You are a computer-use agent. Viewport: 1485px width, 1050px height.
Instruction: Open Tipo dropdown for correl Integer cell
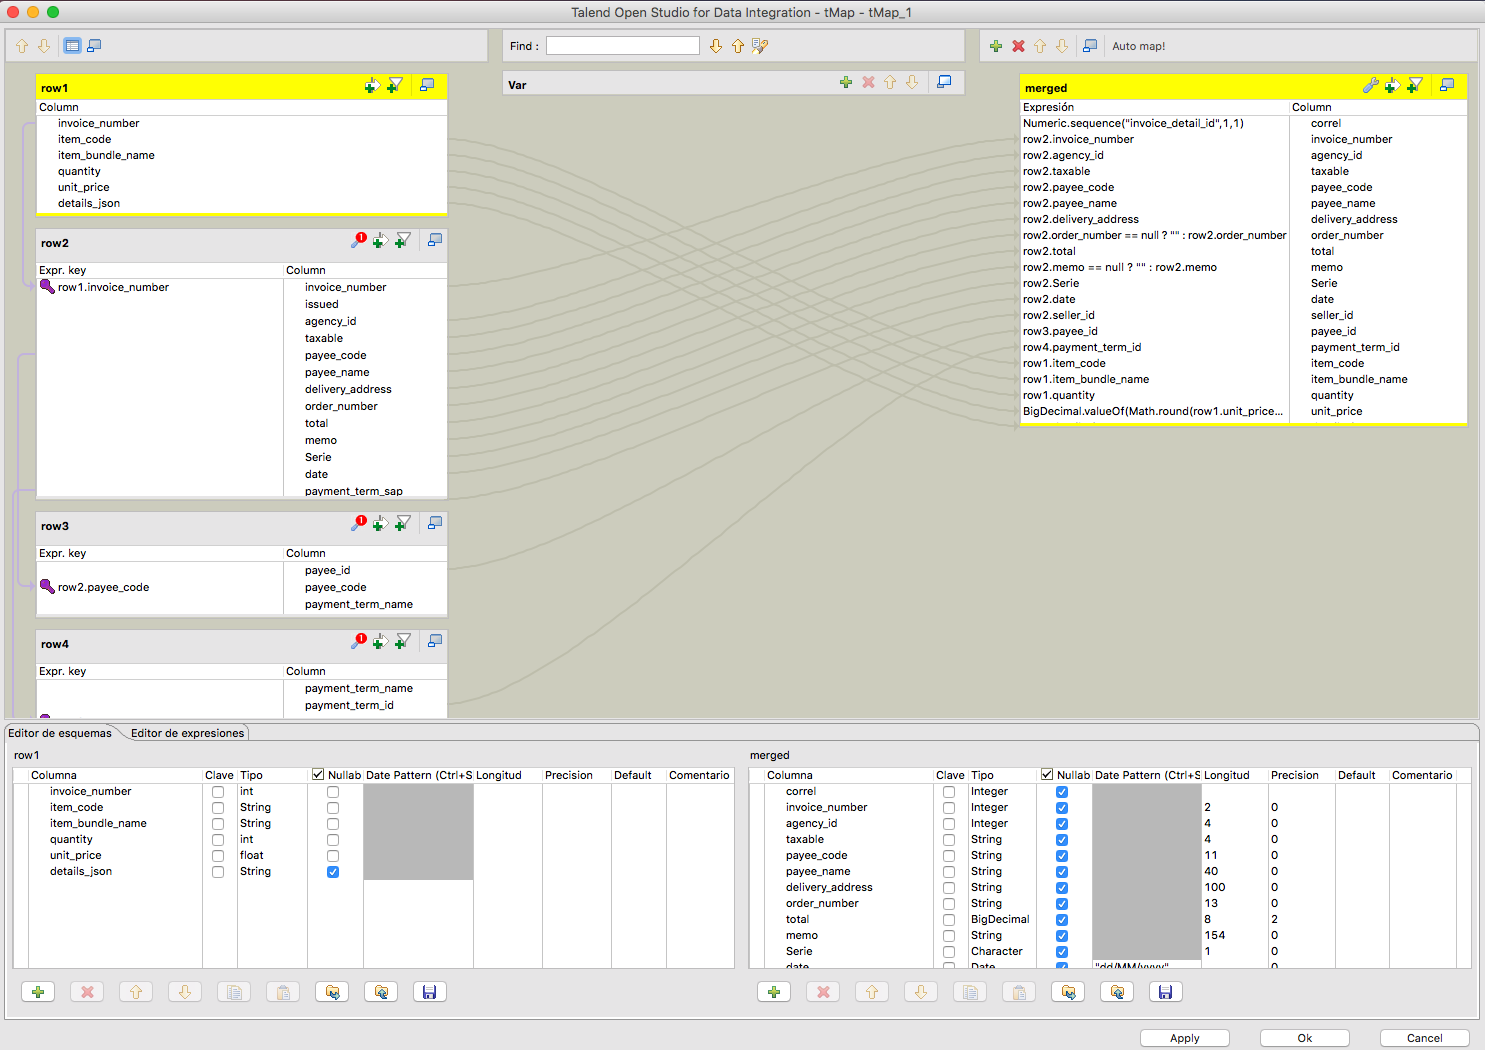[x=1001, y=792]
